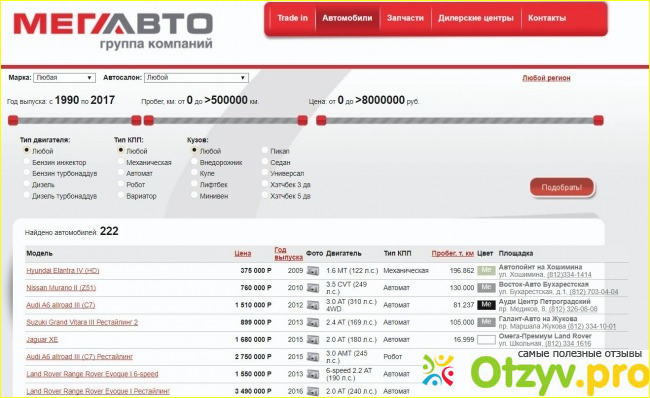The height and width of the screenshot is (398, 650).
Task: Select Дизель engine type radio button
Action: (27, 184)
